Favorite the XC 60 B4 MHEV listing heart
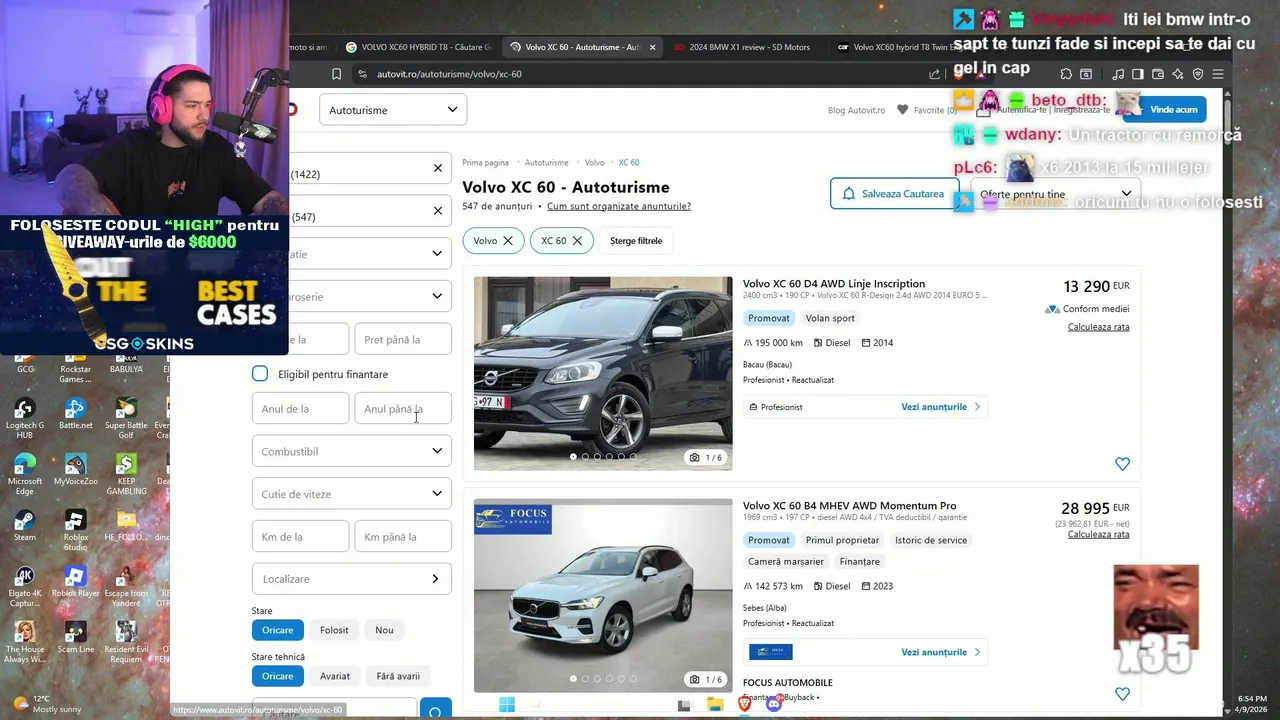 click(1122, 694)
